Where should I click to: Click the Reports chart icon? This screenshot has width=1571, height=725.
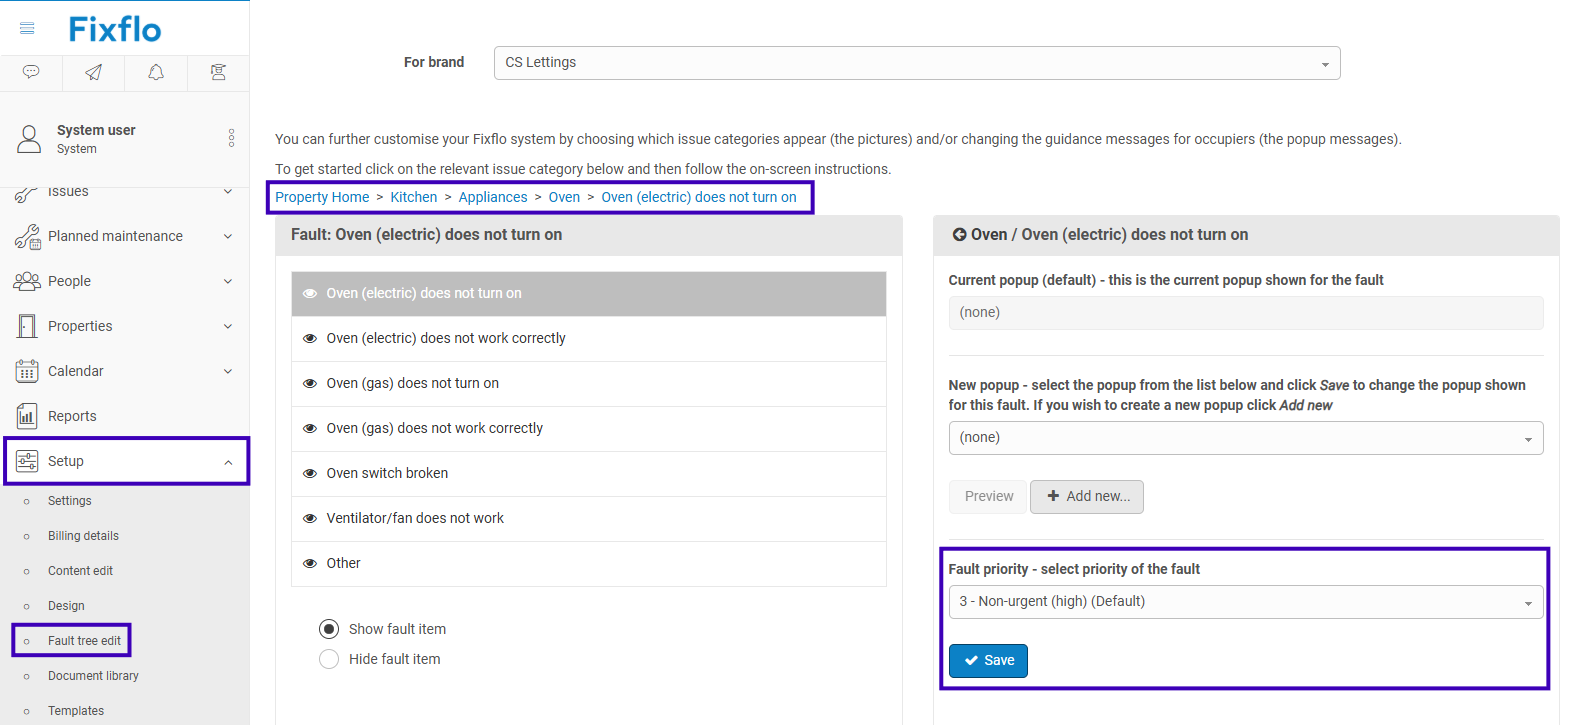[27, 416]
